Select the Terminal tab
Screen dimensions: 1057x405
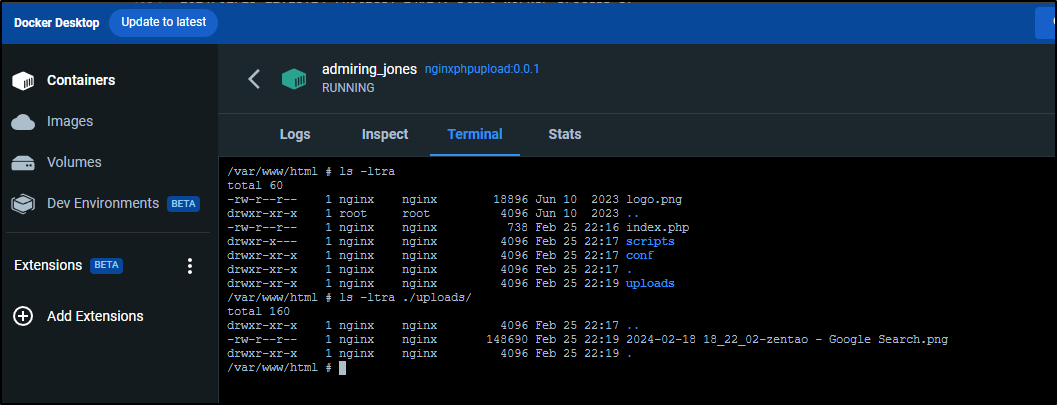click(475, 134)
